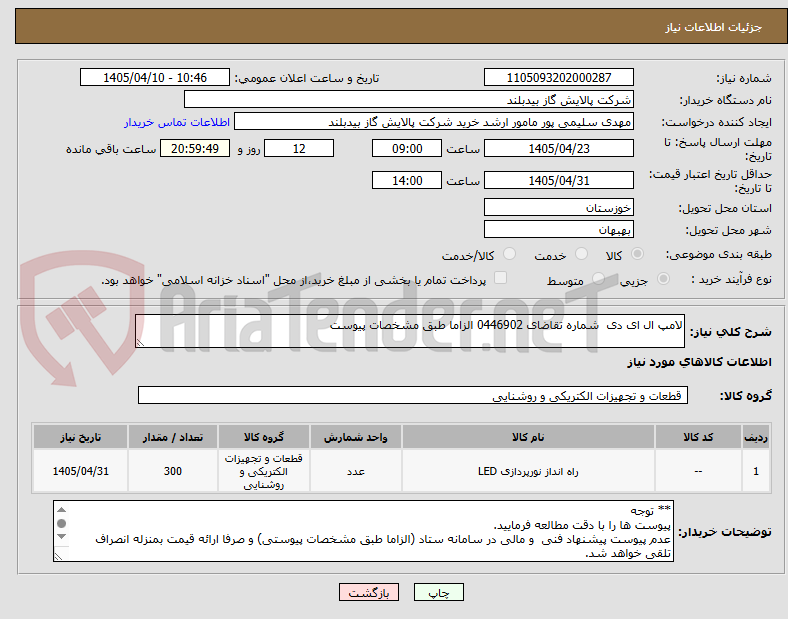
Task: Click the scroll up arrow in buyer notes
Action: (x=61, y=510)
